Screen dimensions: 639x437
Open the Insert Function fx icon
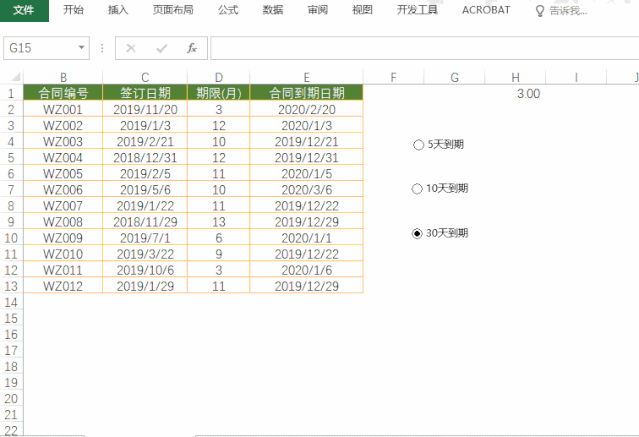pyautogui.click(x=192, y=49)
